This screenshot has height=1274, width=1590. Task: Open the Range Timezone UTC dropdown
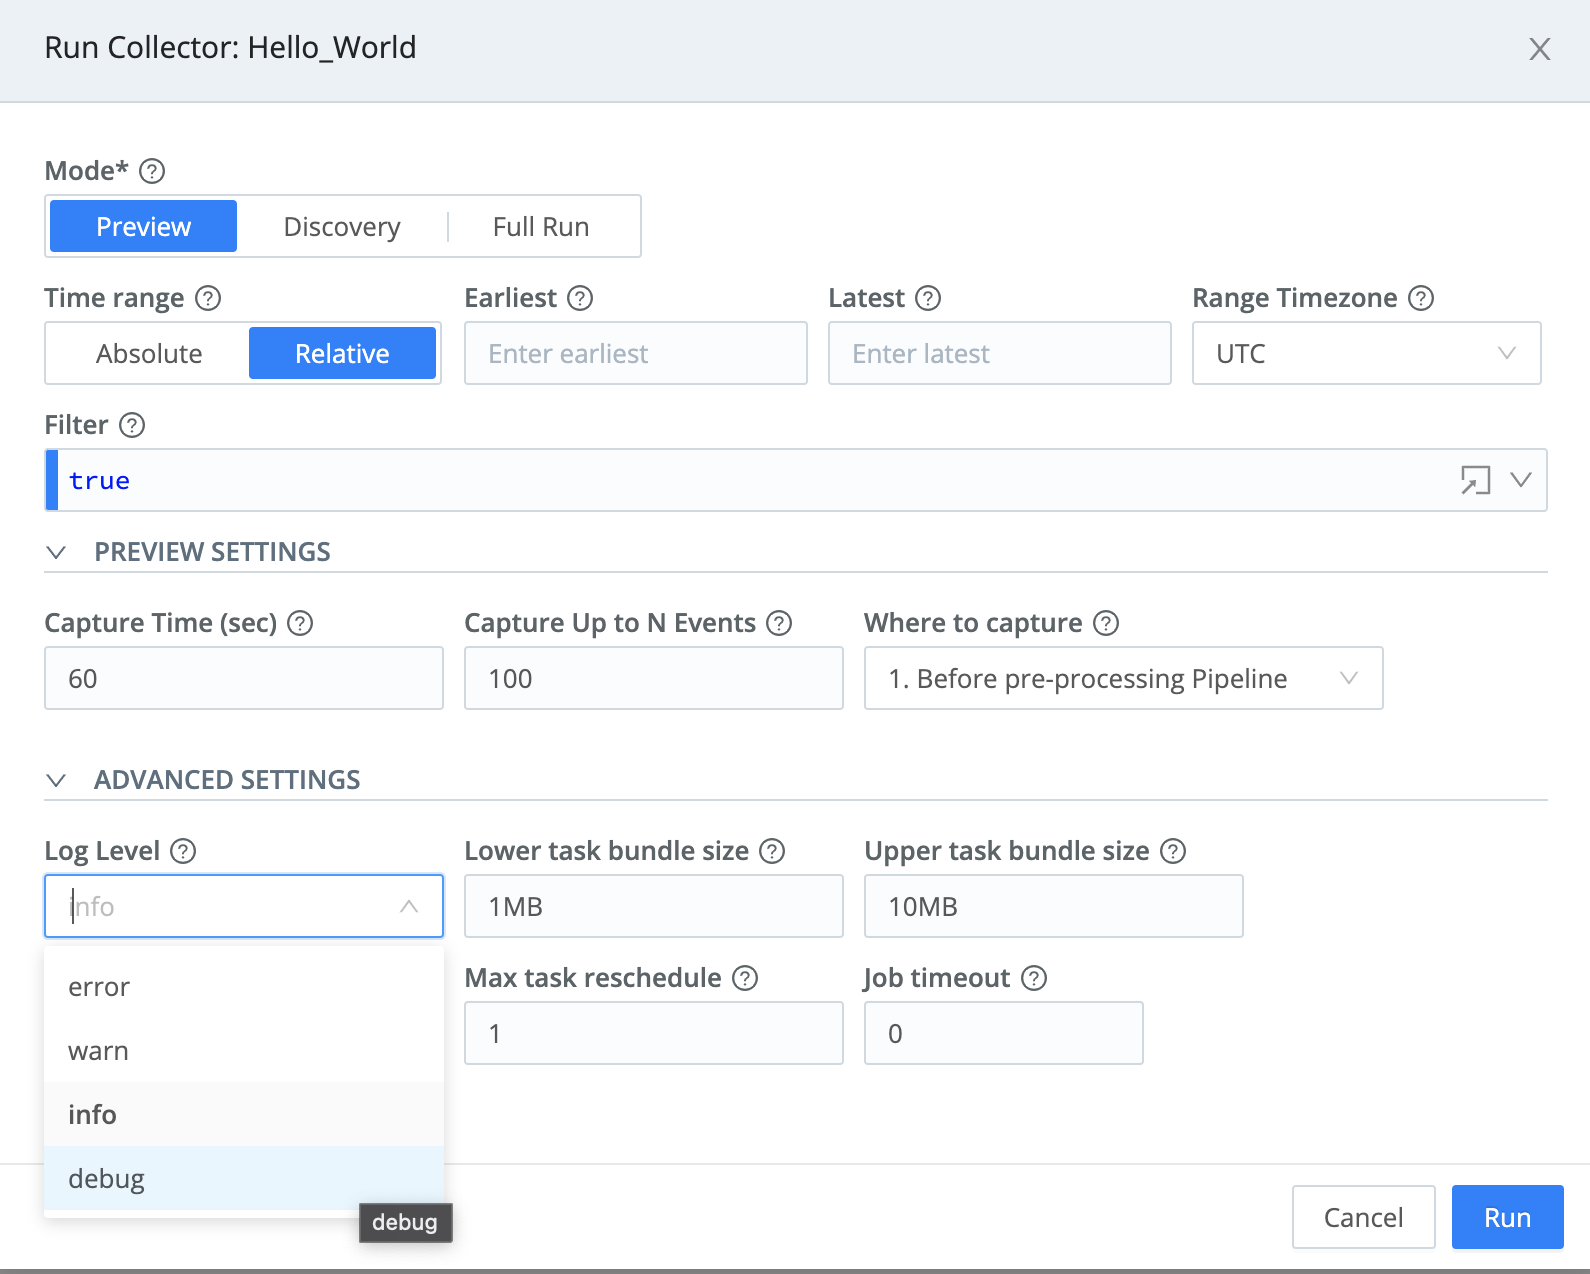[1365, 353]
